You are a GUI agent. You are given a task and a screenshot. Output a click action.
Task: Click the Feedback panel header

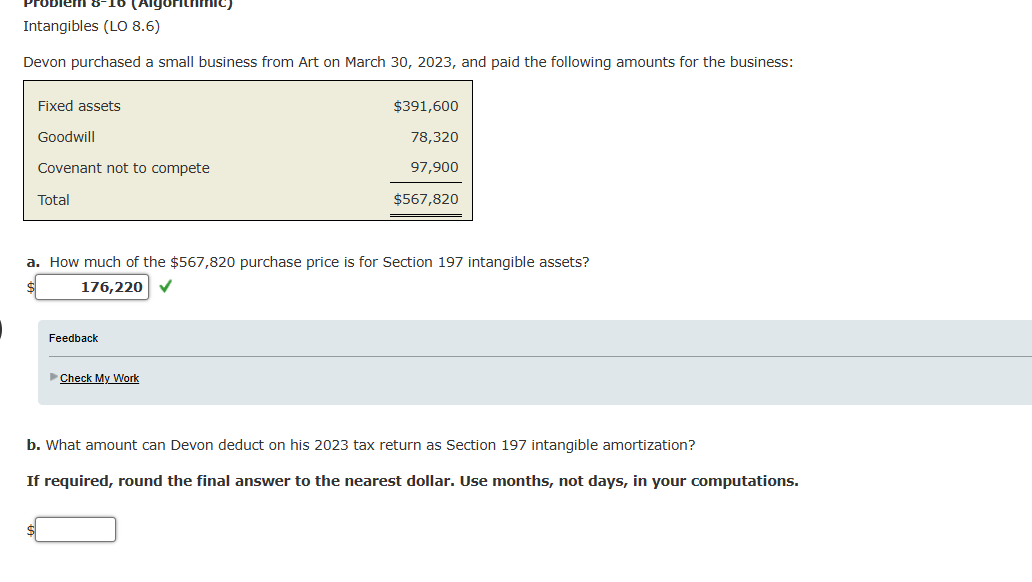coord(73,338)
